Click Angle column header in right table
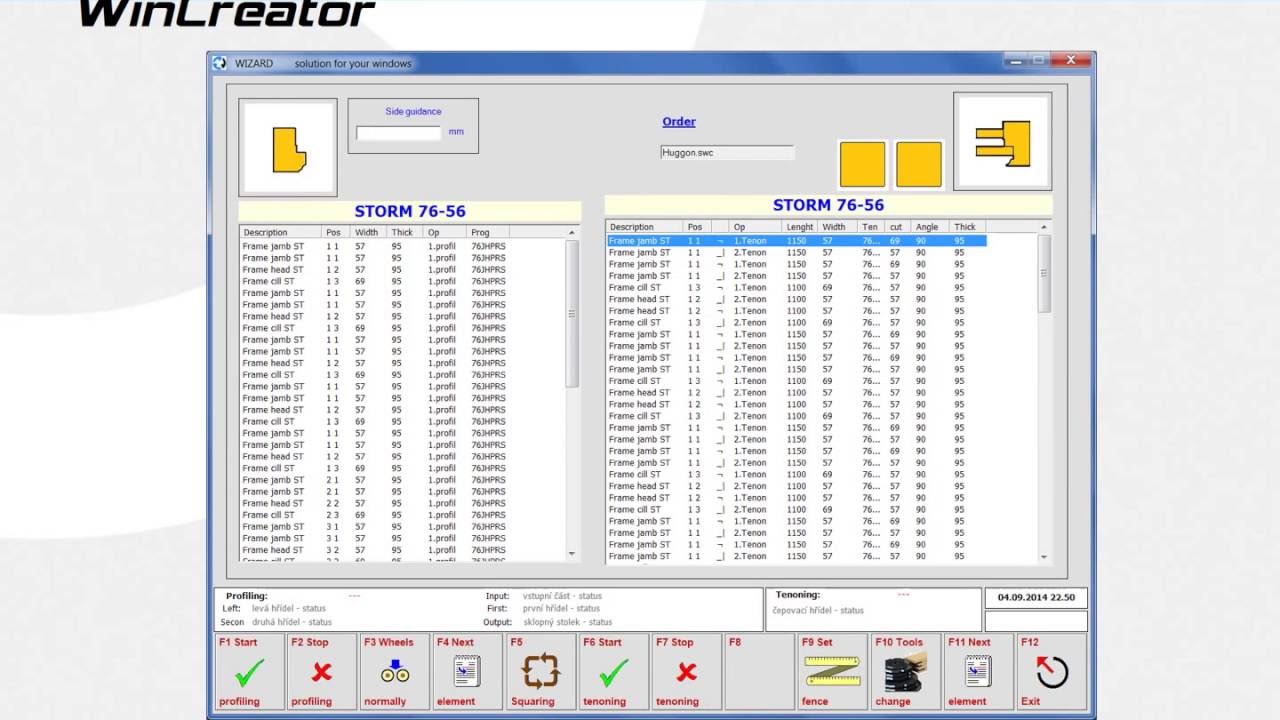1280x720 pixels. (930, 227)
